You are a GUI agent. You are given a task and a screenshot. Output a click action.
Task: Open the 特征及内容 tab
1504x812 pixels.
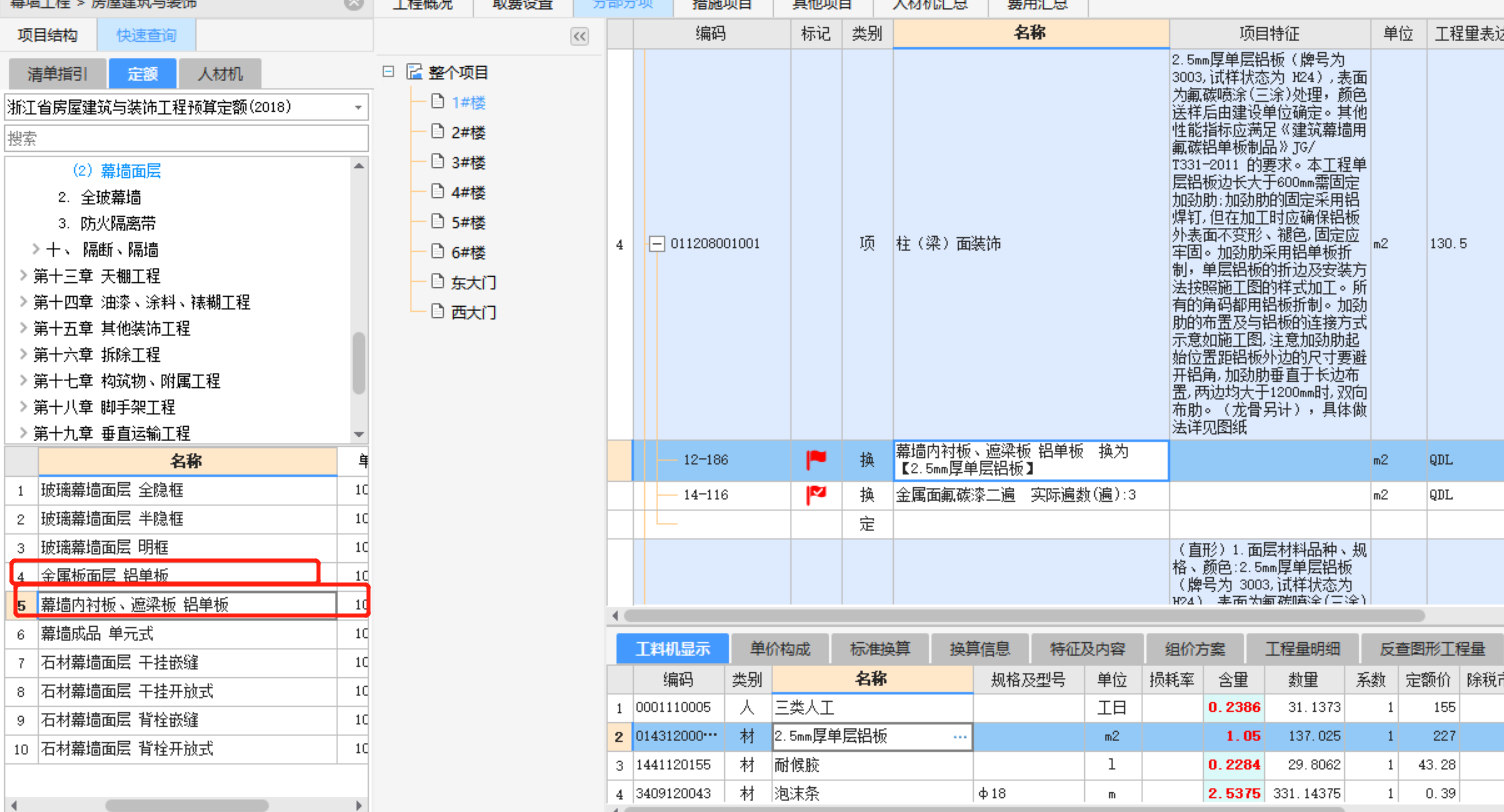[x=1087, y=648]
